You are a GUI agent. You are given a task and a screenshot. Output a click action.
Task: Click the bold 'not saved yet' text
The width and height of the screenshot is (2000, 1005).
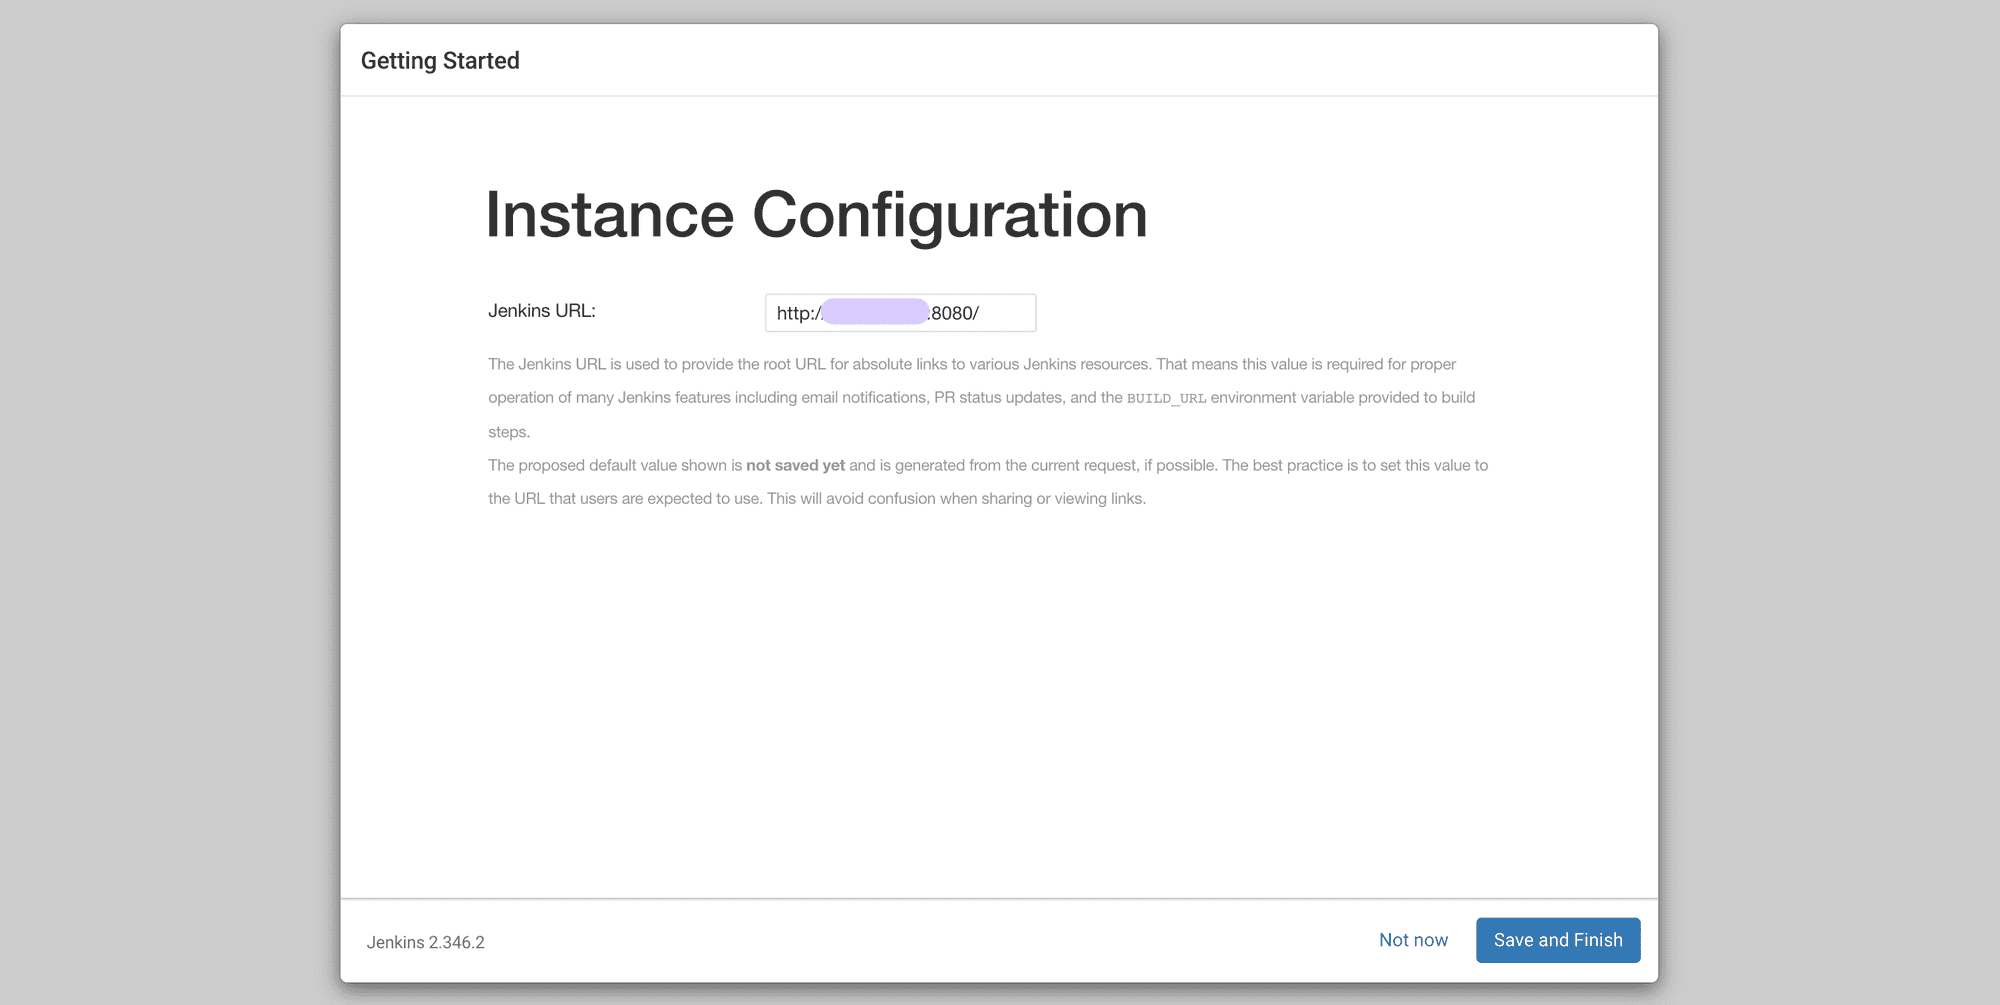coord(795,465)
